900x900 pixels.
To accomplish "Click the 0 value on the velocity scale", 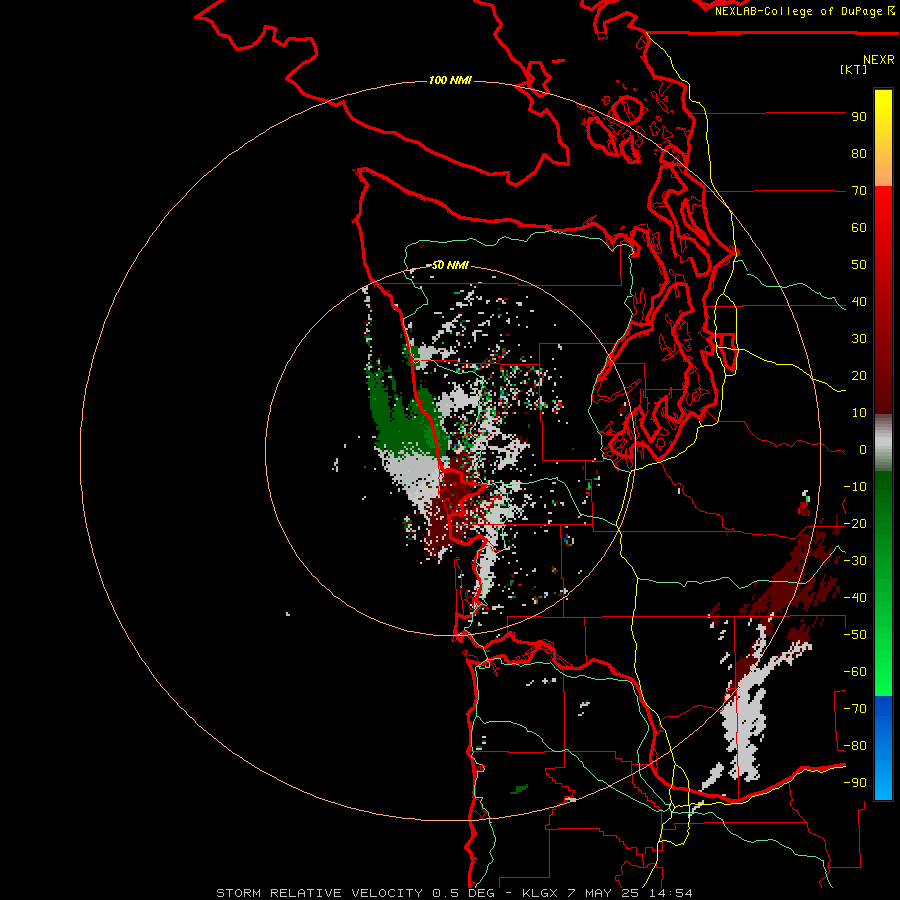I will (x=863, y=450).
